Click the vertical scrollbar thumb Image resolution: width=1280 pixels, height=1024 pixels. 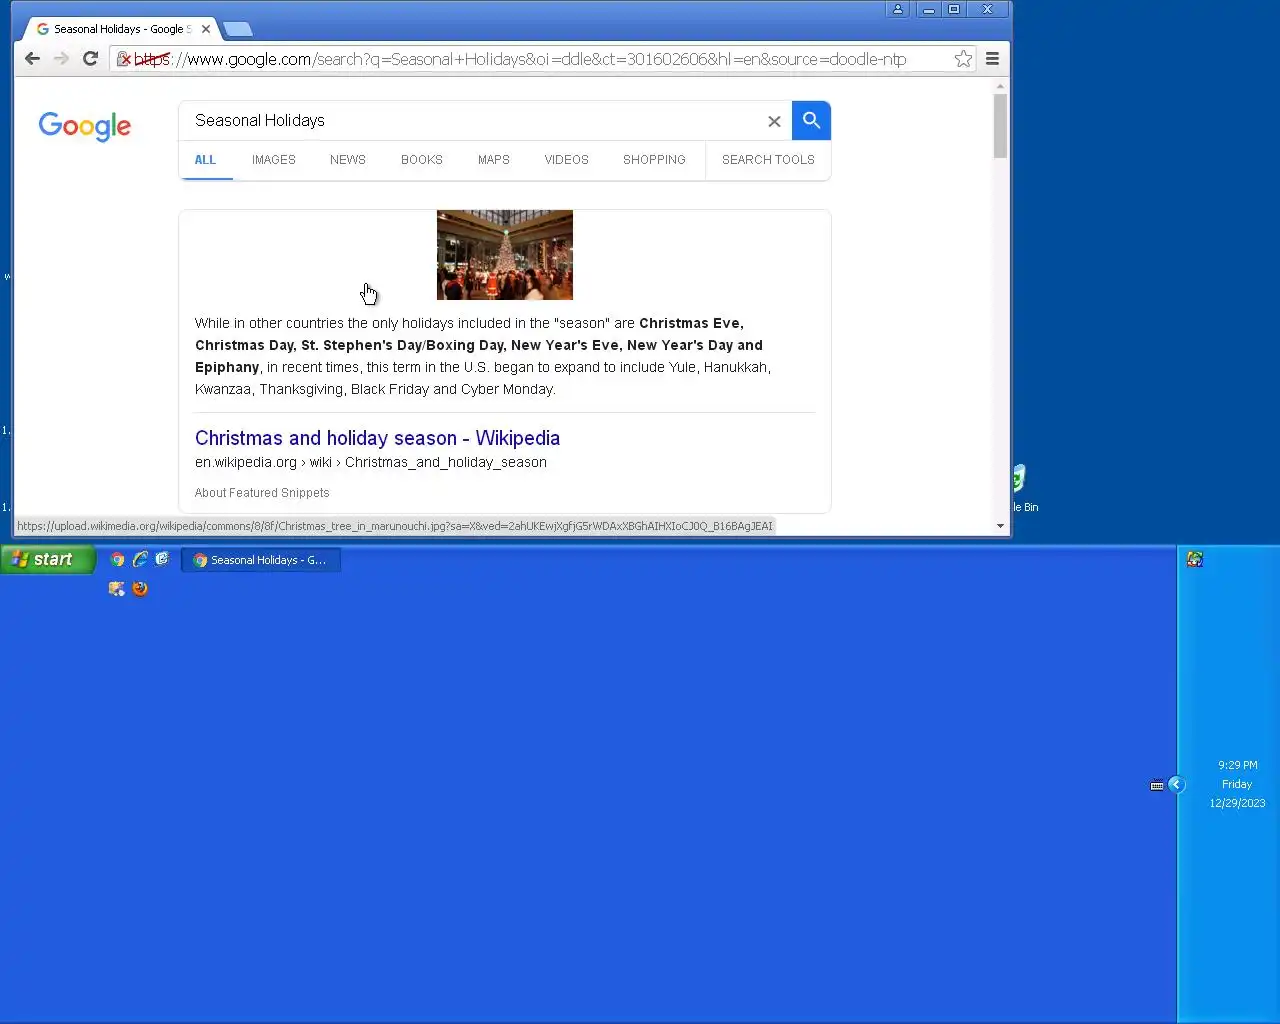click(x=1000, y=126)
